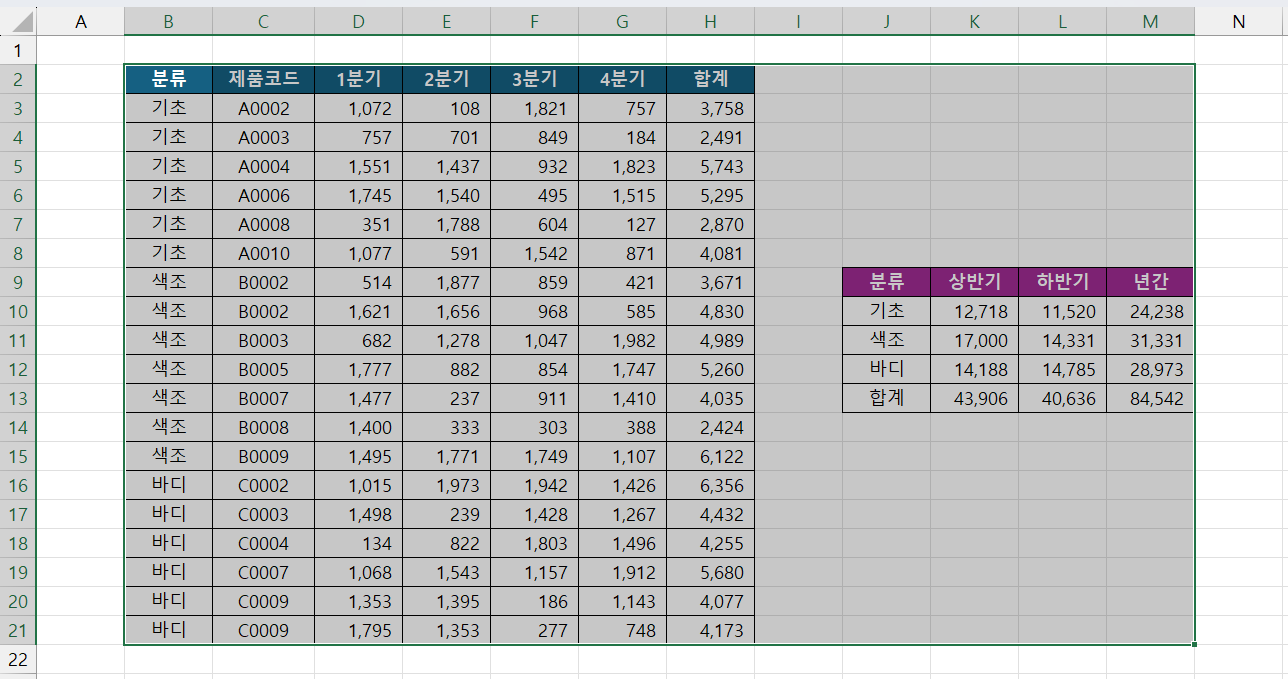Viewport: 1288px width, 679px height.
Task: Click the 1분기 header cell
Action: coord(358,79)
